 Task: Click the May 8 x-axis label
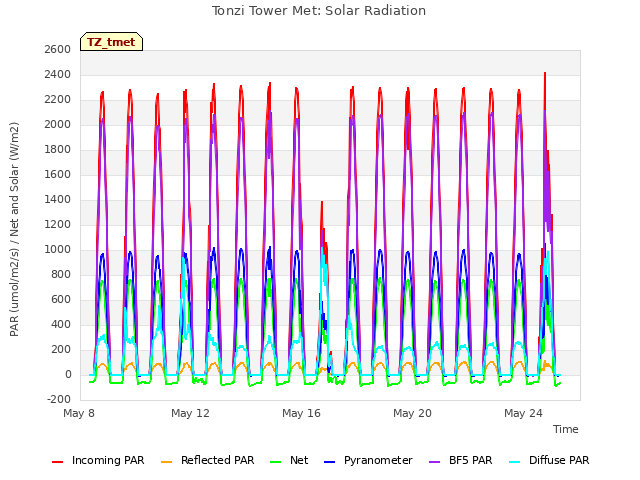(x=79, y=413)
